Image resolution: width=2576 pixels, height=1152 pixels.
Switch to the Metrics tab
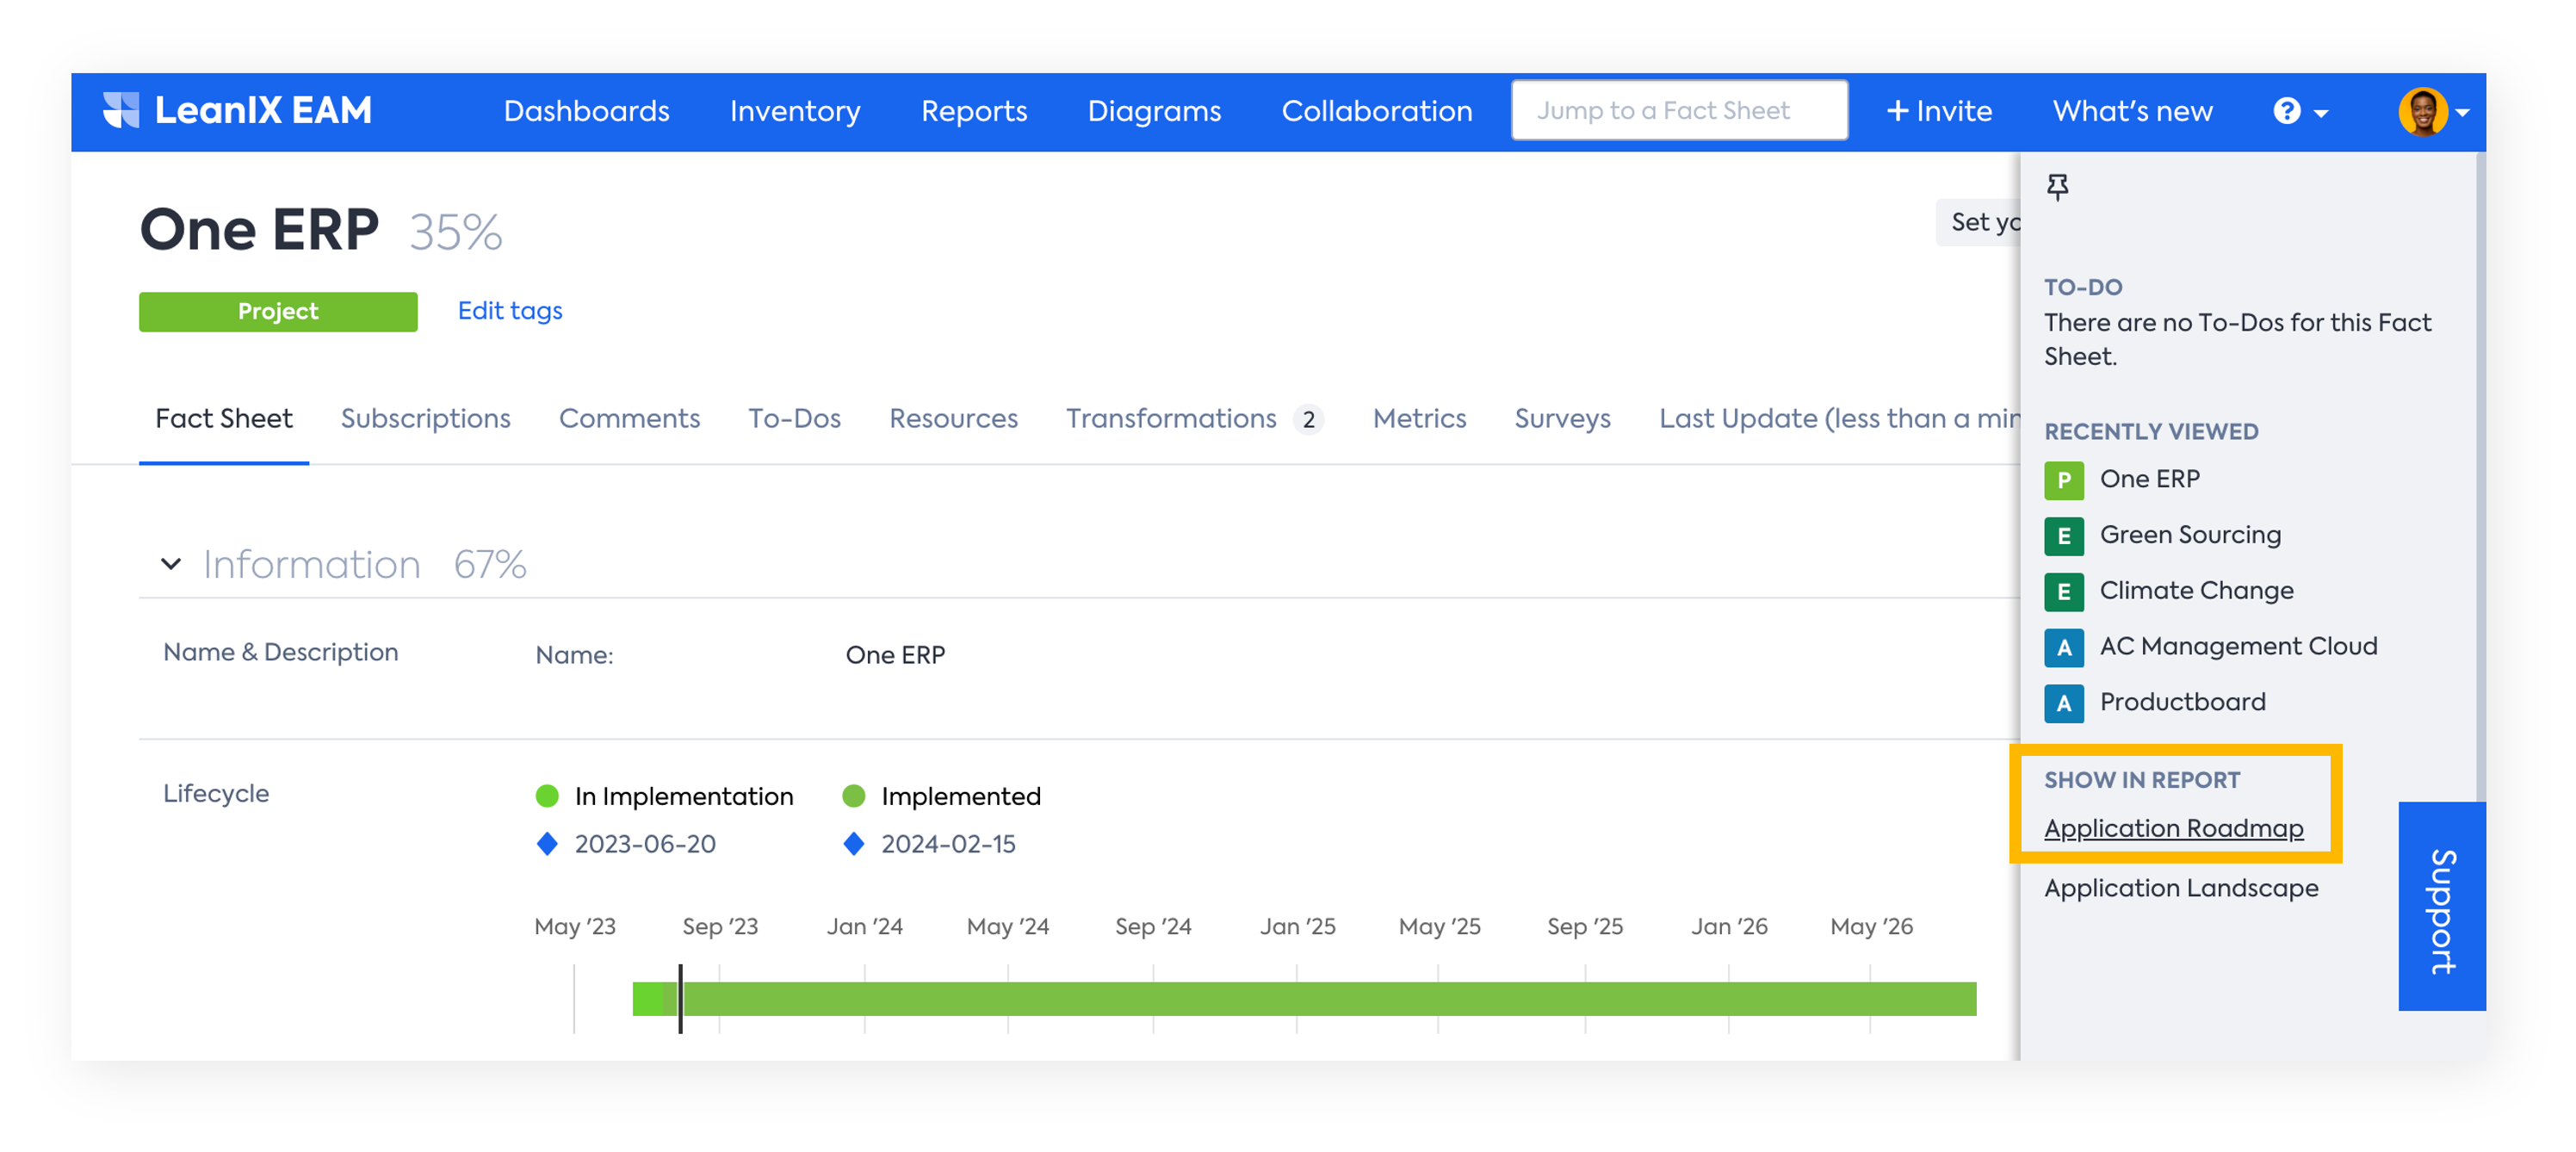pyautogui.click(x=1419, y=419)
